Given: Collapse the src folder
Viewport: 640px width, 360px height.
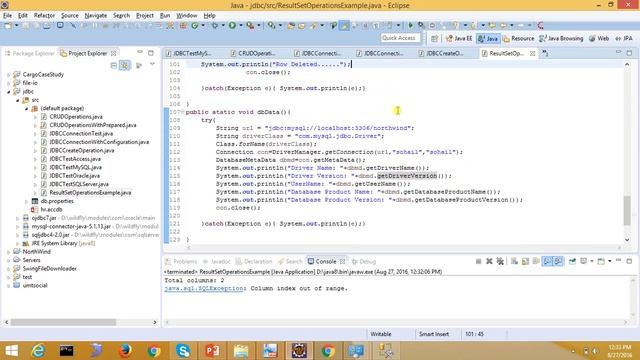Looking at the screenshot, I should click(18, 100).
